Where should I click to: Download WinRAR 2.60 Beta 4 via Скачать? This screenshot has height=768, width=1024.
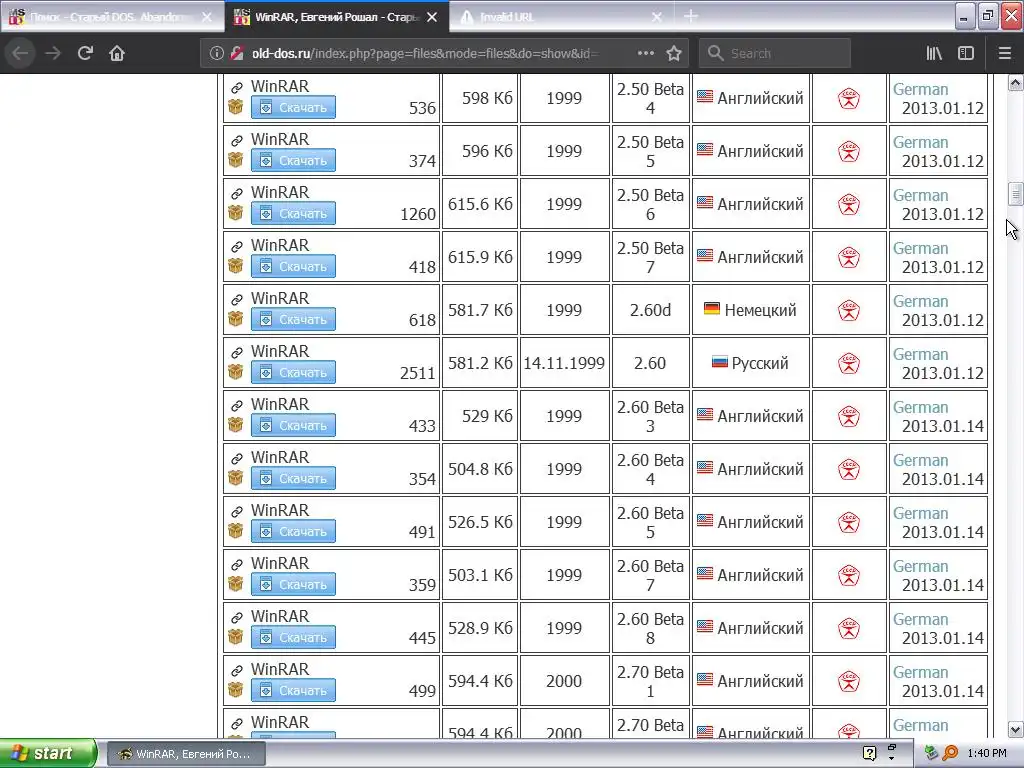click(x=293, y=478)
